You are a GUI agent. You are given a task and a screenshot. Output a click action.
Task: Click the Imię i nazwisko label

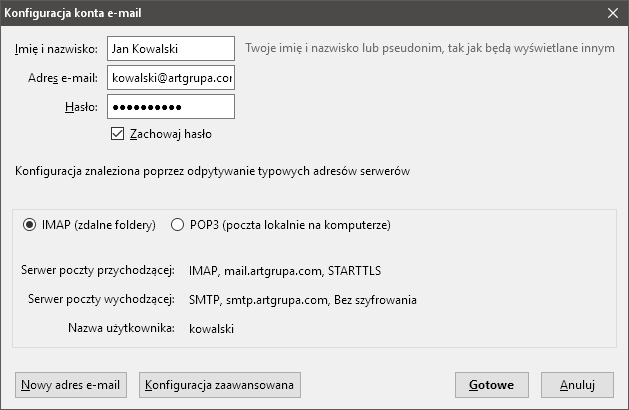click(x=56, y=49)
